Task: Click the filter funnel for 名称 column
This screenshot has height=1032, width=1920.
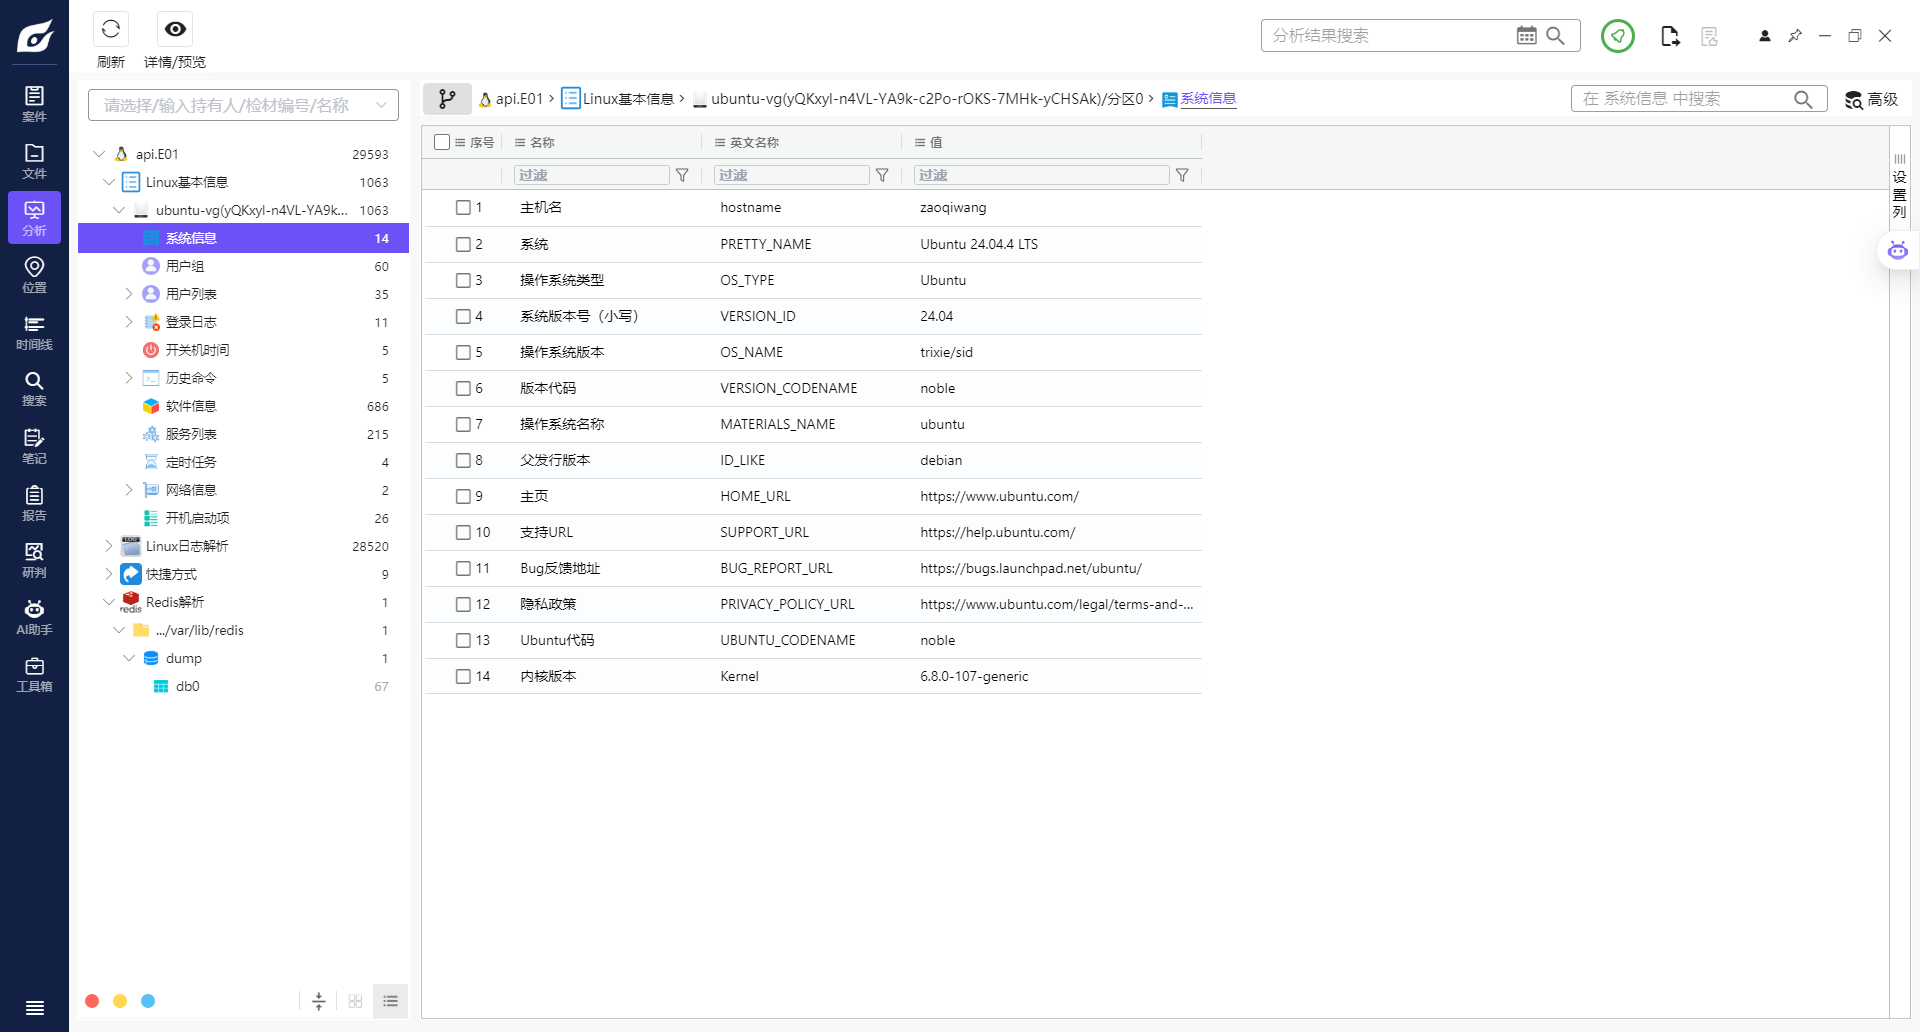Action: click(682, 175)
